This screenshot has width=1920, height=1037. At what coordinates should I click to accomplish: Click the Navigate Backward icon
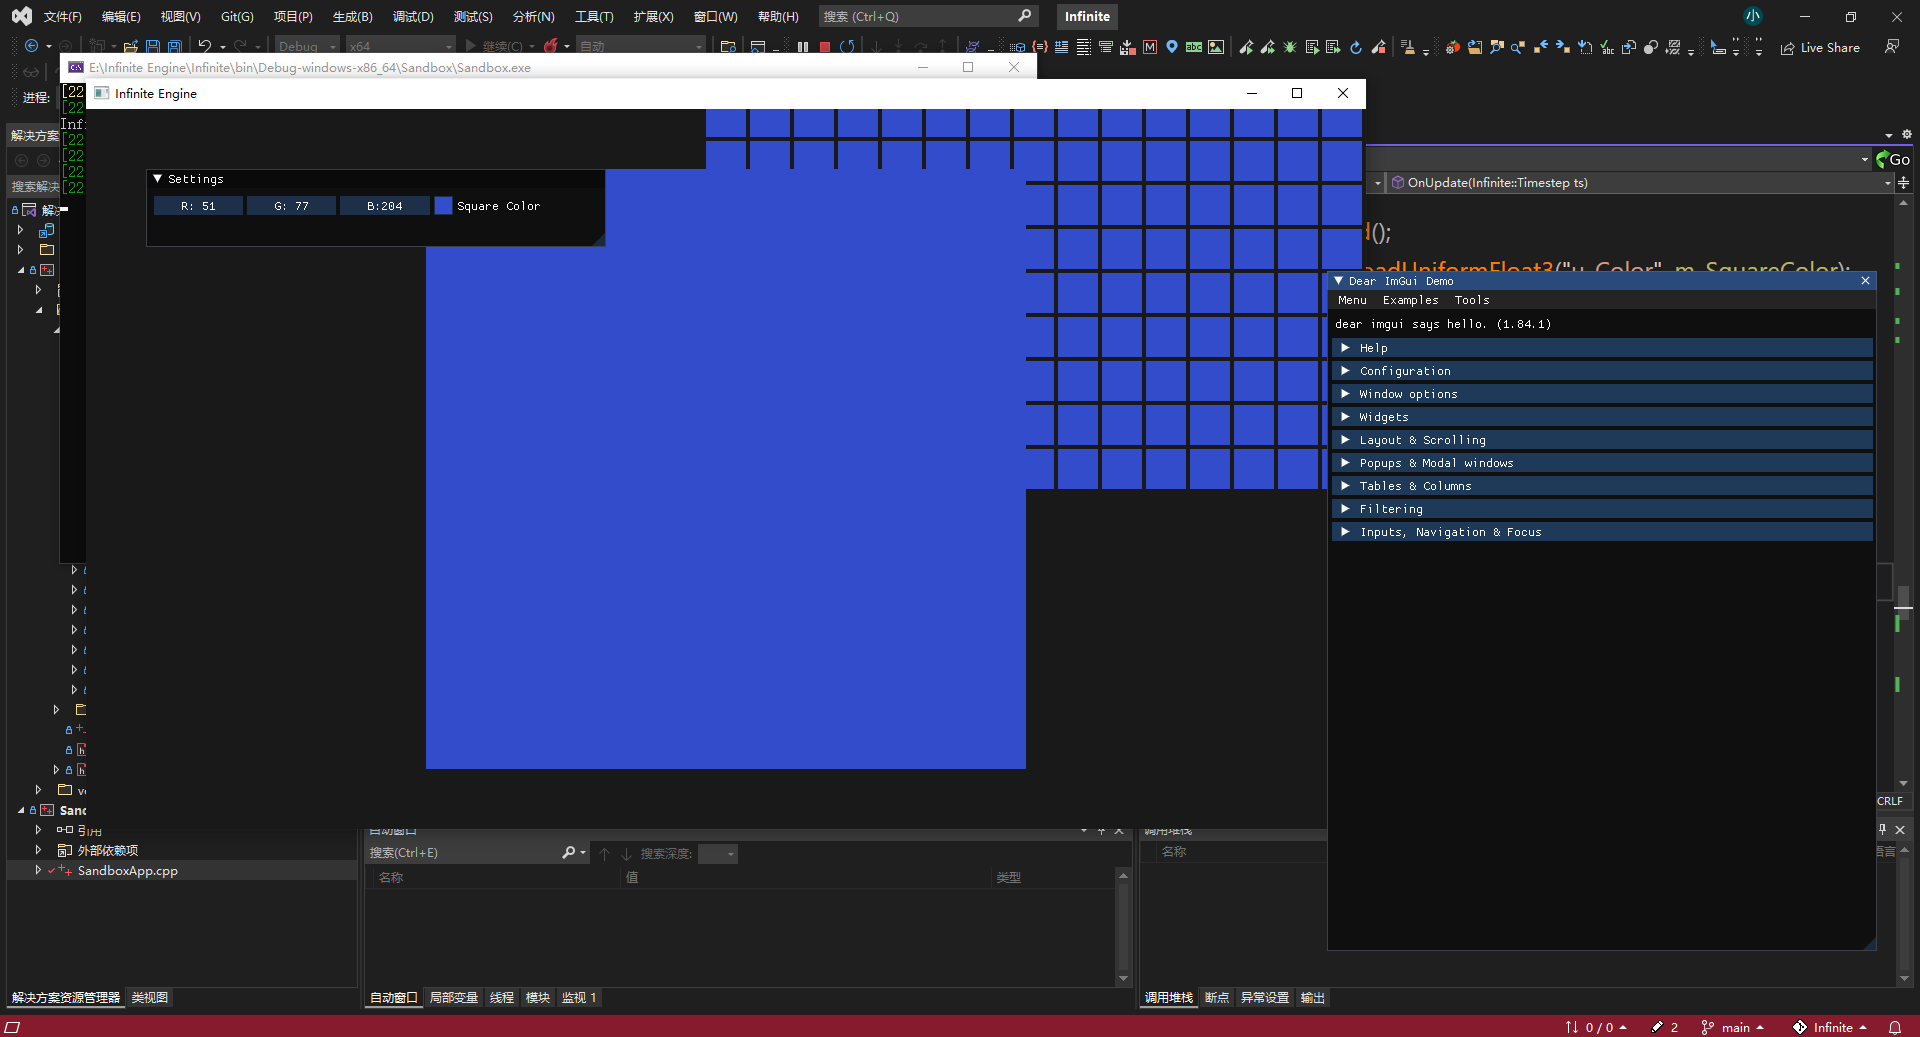tap(32, 46)
